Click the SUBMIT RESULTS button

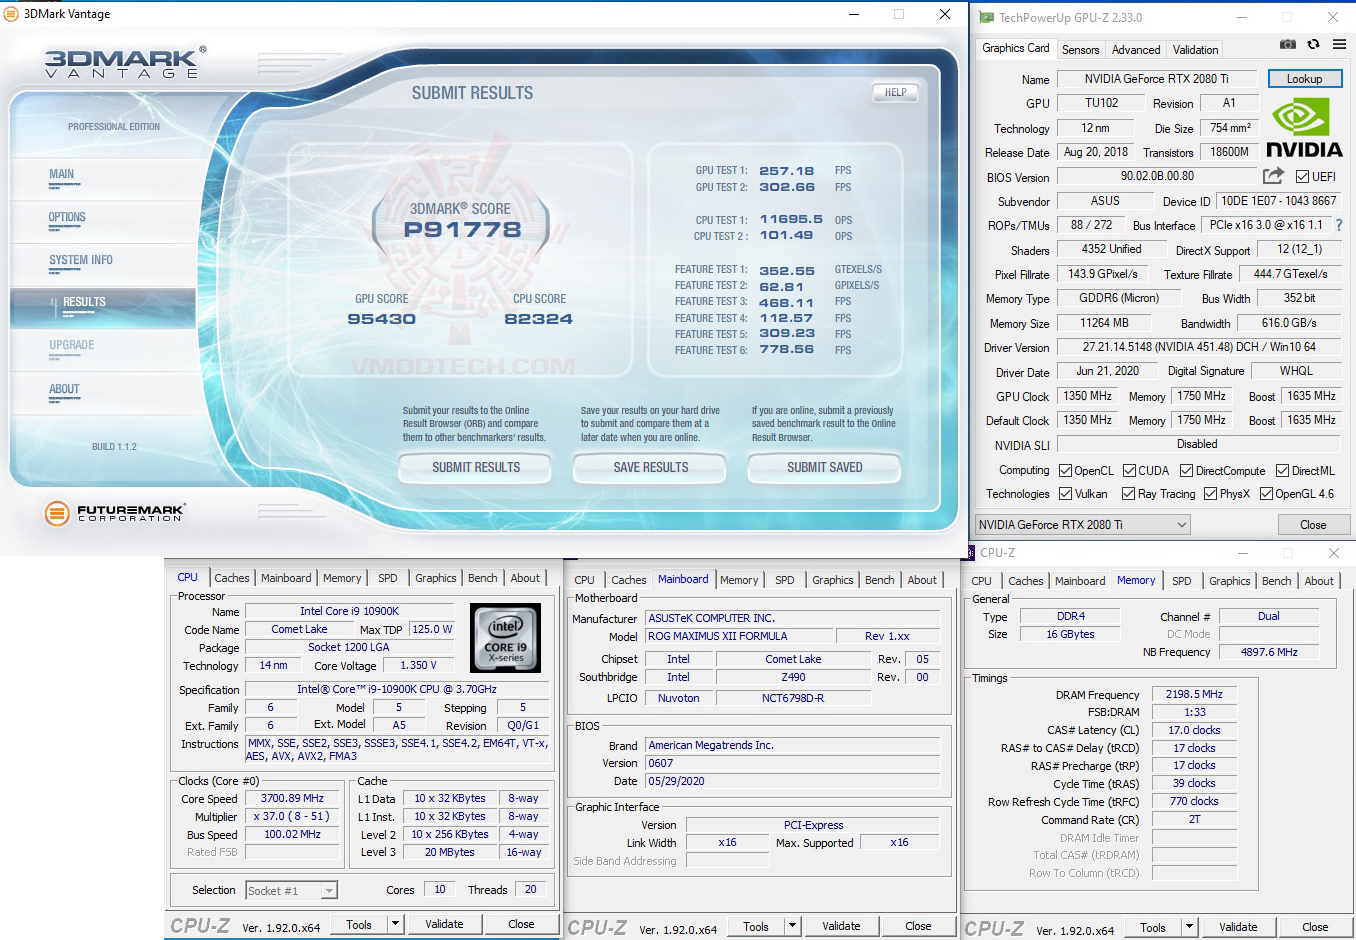tap(474, 467)
